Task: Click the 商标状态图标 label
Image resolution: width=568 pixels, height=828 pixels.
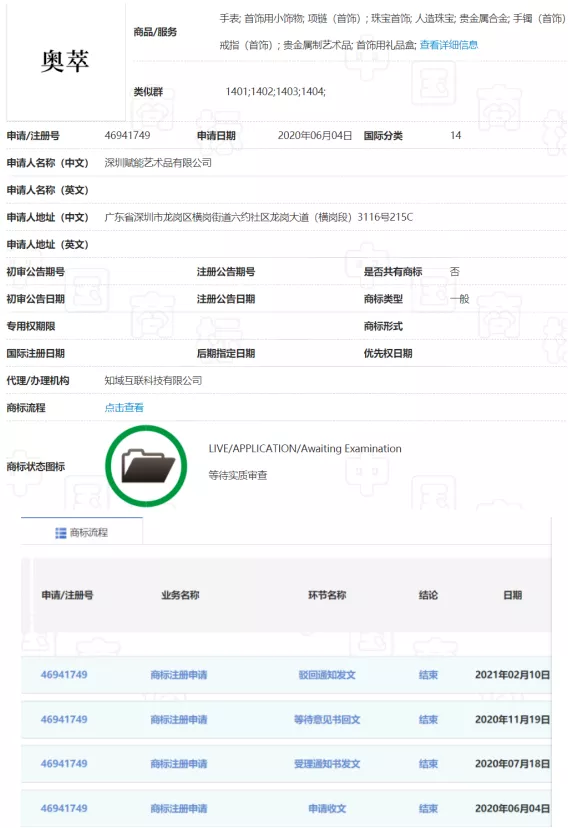Action: (35, 466)
